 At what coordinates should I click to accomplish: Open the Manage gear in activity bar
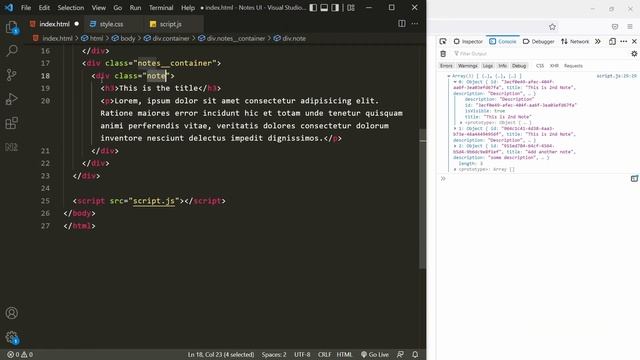(12, 337)
